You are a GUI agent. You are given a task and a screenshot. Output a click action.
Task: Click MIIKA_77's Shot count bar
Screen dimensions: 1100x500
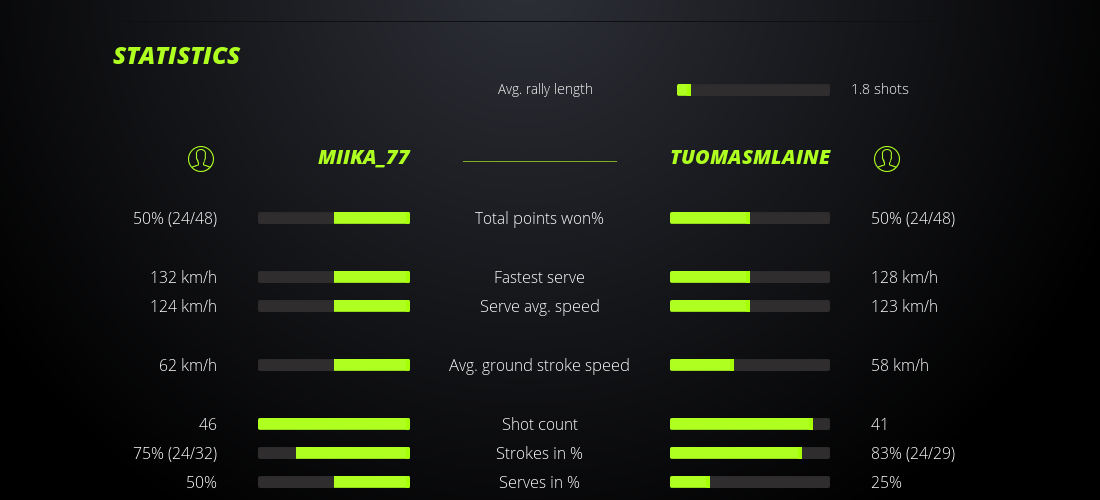click(x=334, y=424)
